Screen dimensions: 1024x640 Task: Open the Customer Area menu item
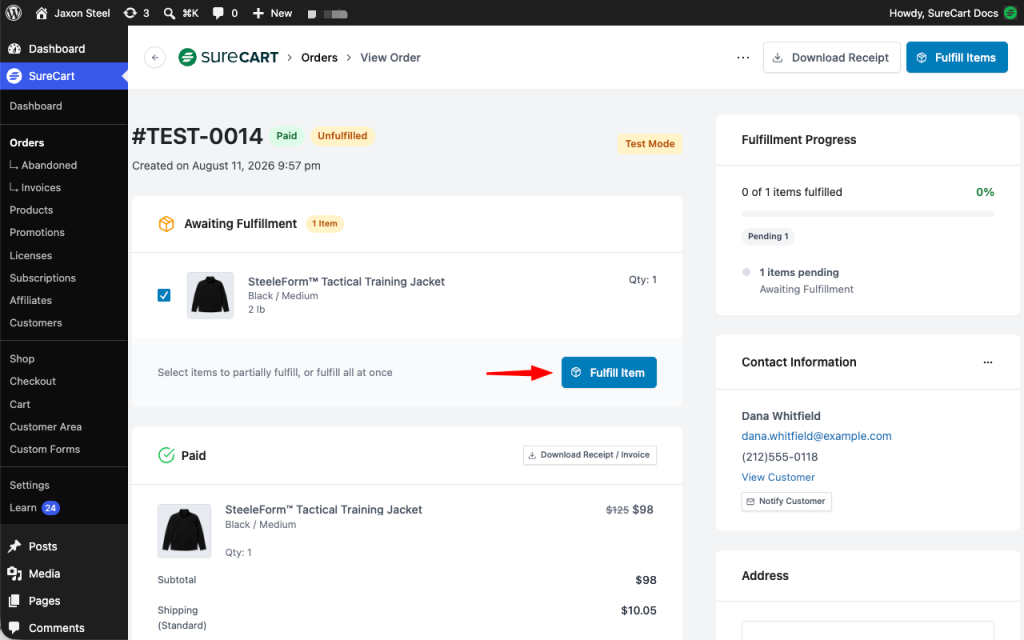(46, 426)
